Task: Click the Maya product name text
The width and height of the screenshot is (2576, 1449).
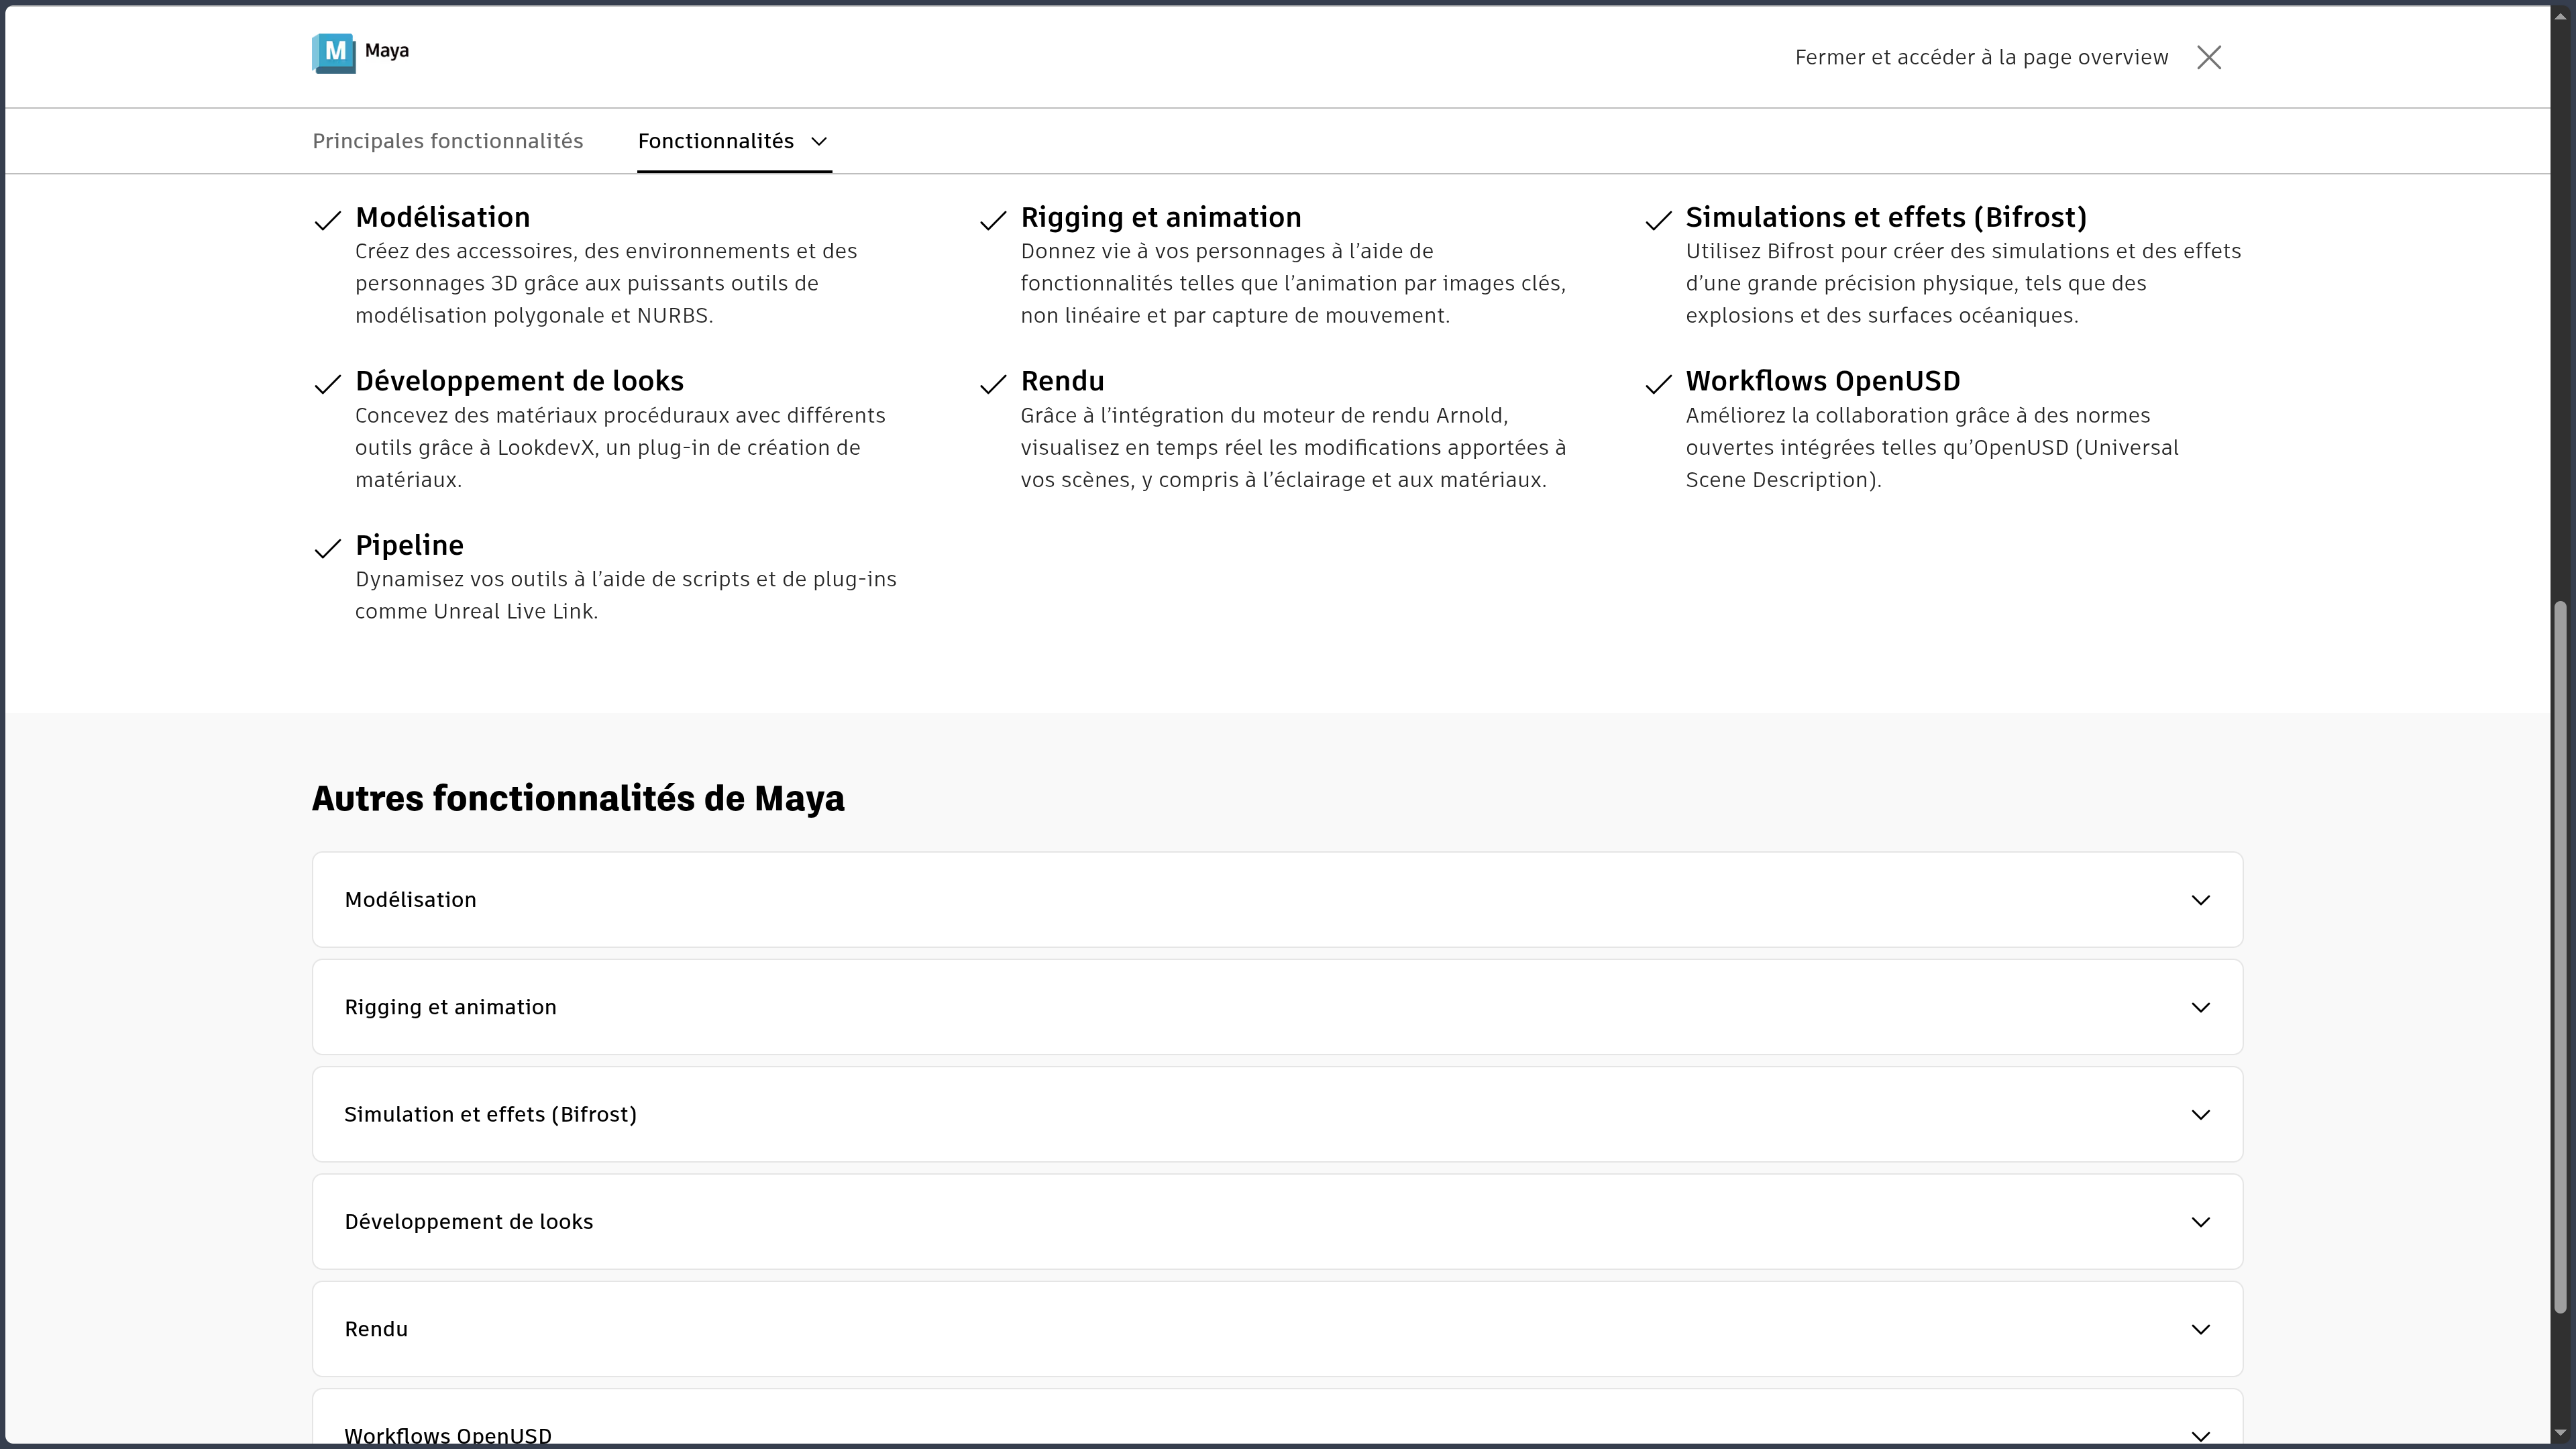Action: [x=387, y=51]
